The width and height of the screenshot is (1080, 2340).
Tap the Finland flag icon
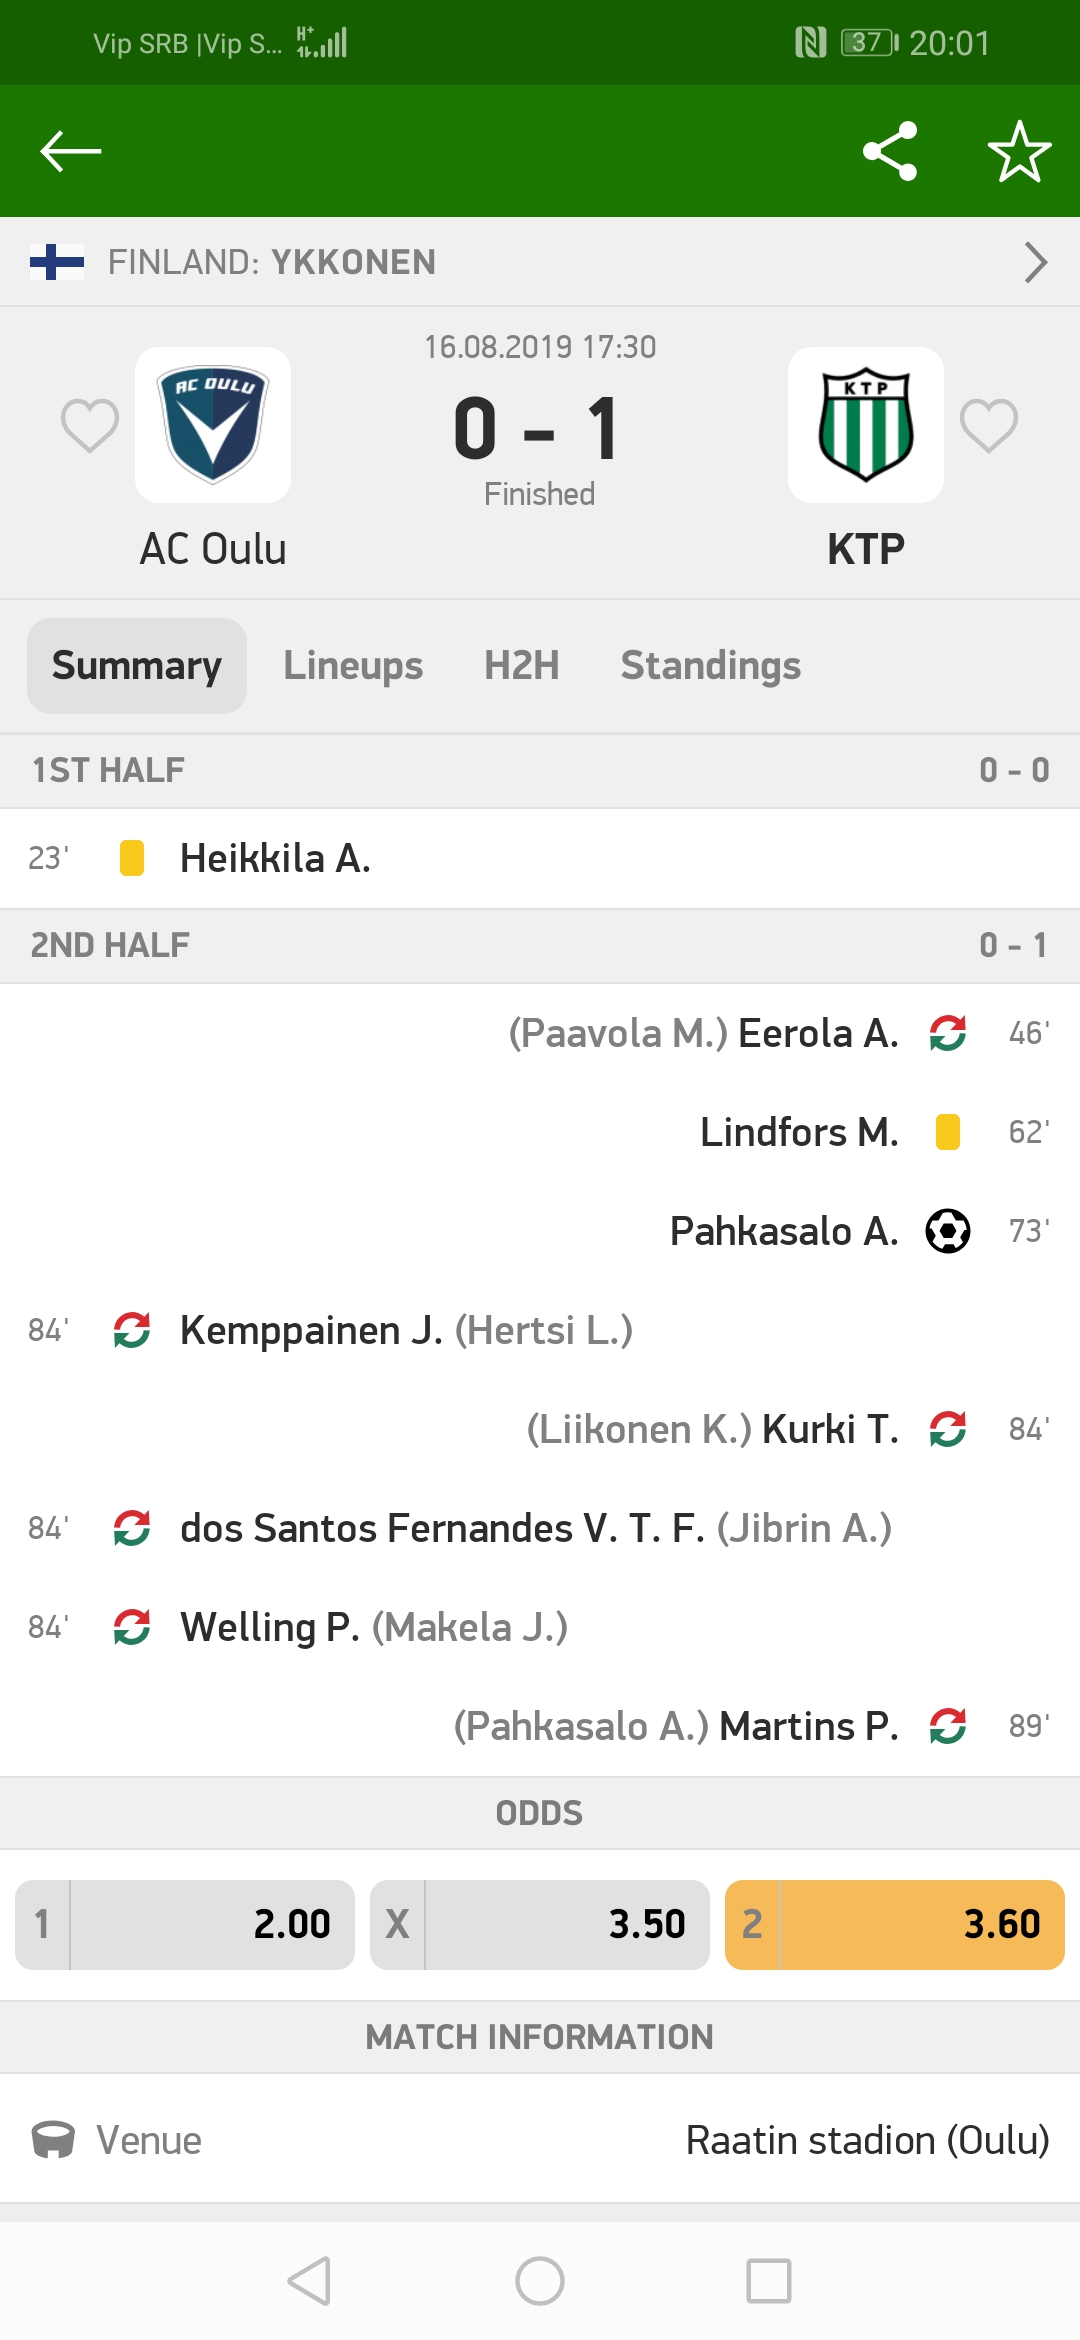pos(57,262)
